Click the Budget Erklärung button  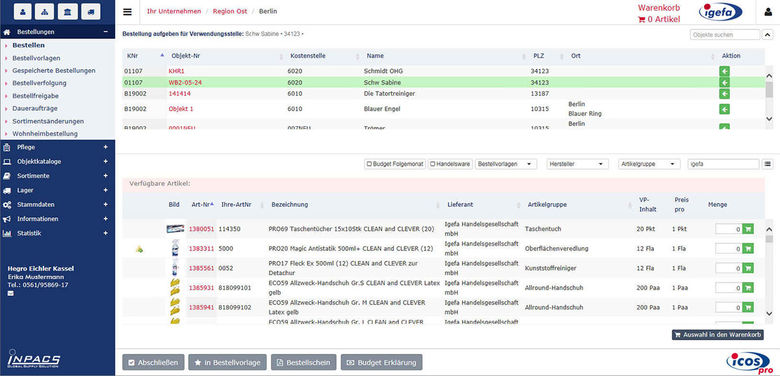381,363
